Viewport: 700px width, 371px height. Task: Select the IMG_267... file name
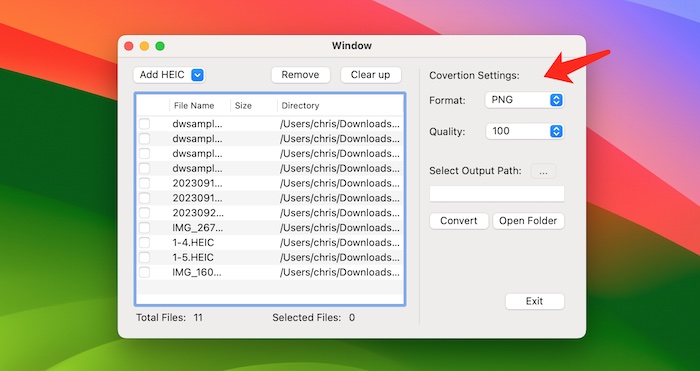click(x=197, y=228)
